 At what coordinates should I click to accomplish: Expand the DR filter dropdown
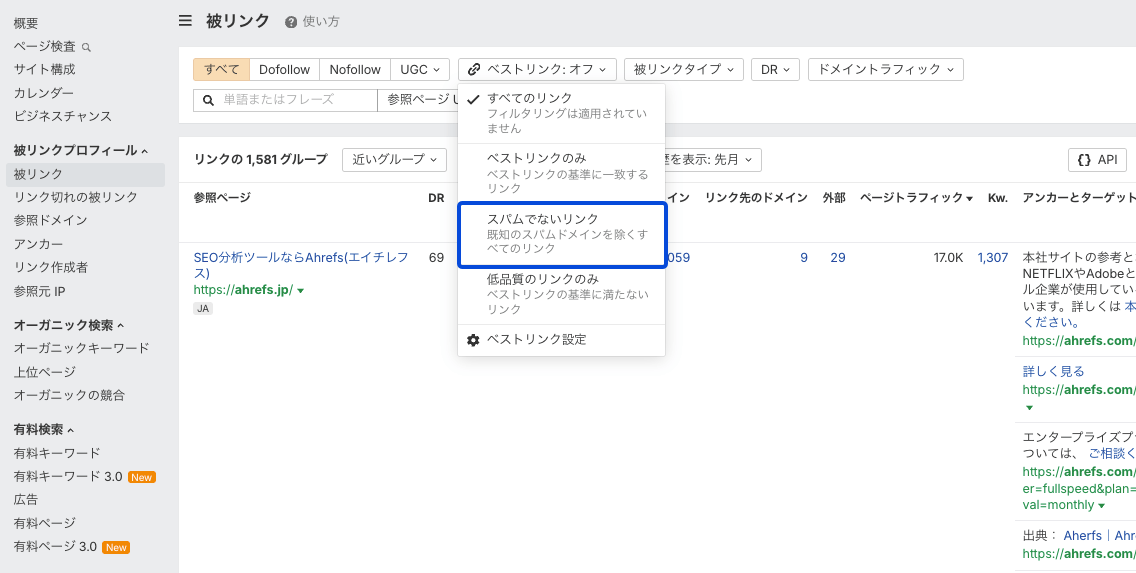click(x=774, y=70)
